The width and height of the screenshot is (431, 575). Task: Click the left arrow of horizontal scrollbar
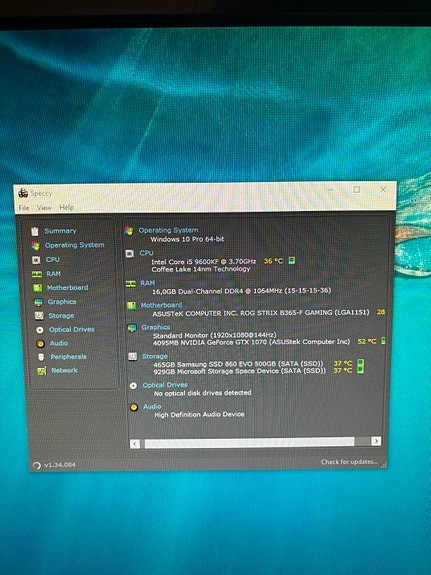pos(135,444)
